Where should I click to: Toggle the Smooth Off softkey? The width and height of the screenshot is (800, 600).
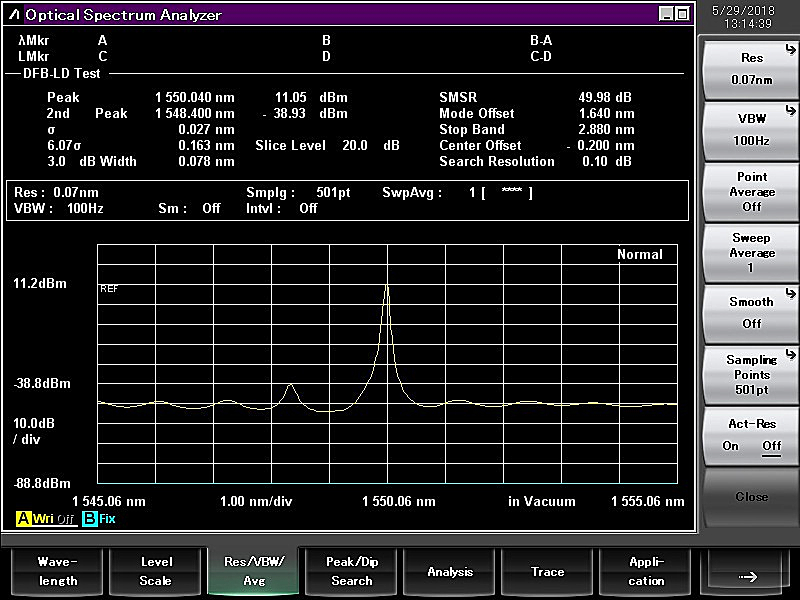click(x=751, y=312)
